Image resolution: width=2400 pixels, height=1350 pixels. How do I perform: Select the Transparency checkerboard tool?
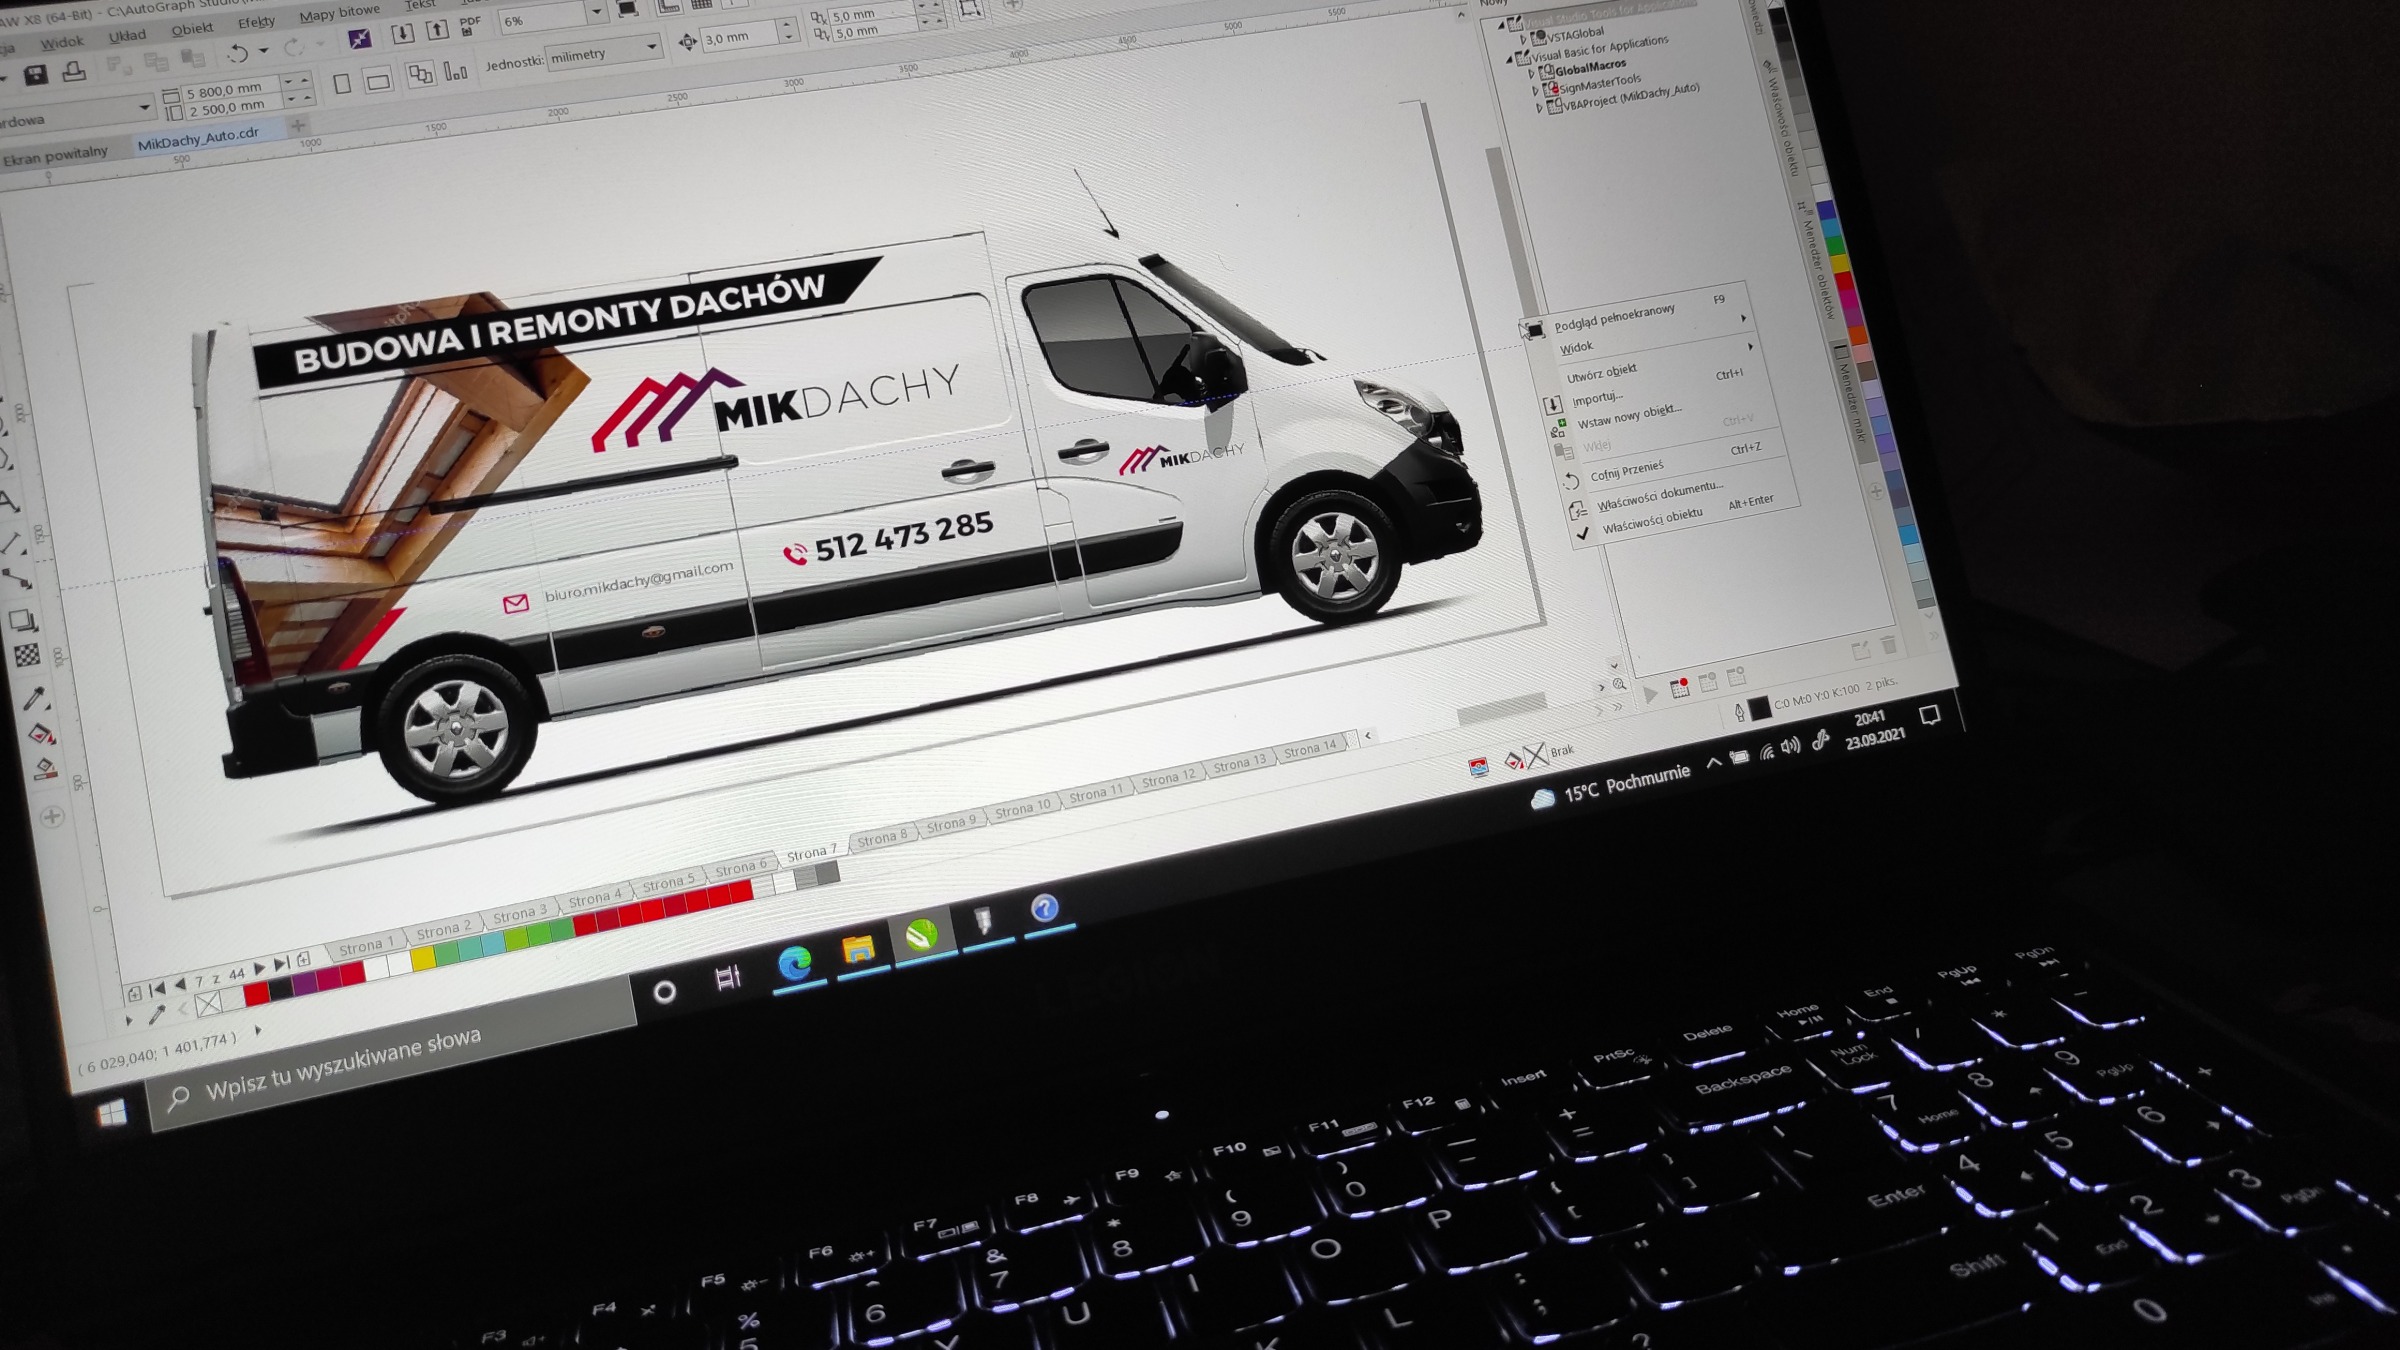[27, 656]
